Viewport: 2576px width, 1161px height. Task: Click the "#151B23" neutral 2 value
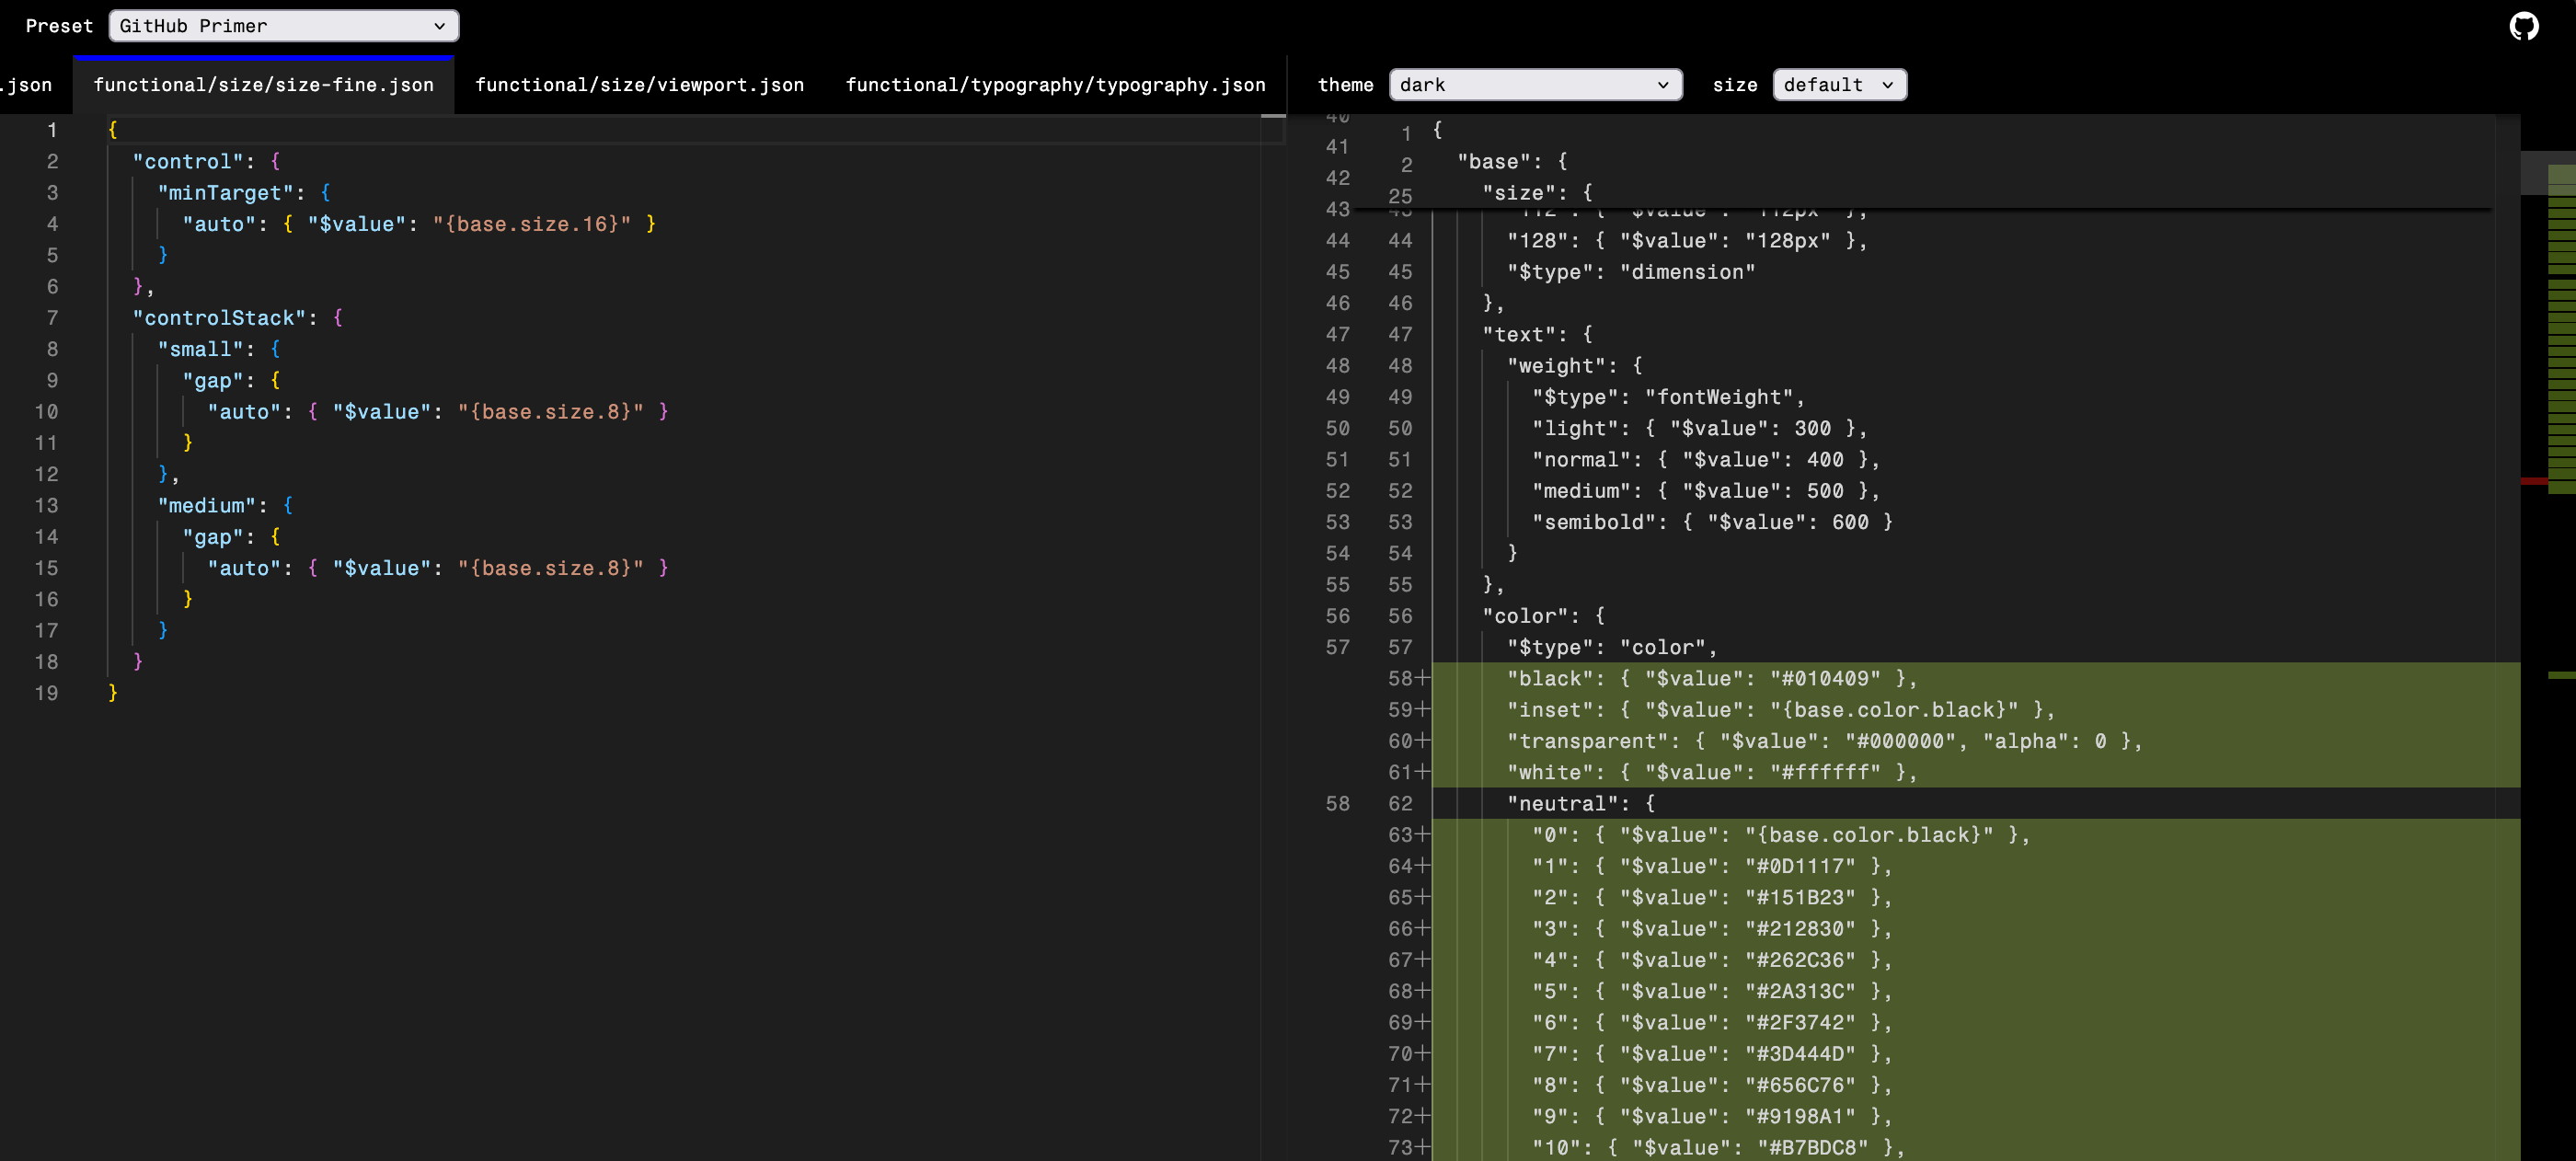pos(1800,898)
